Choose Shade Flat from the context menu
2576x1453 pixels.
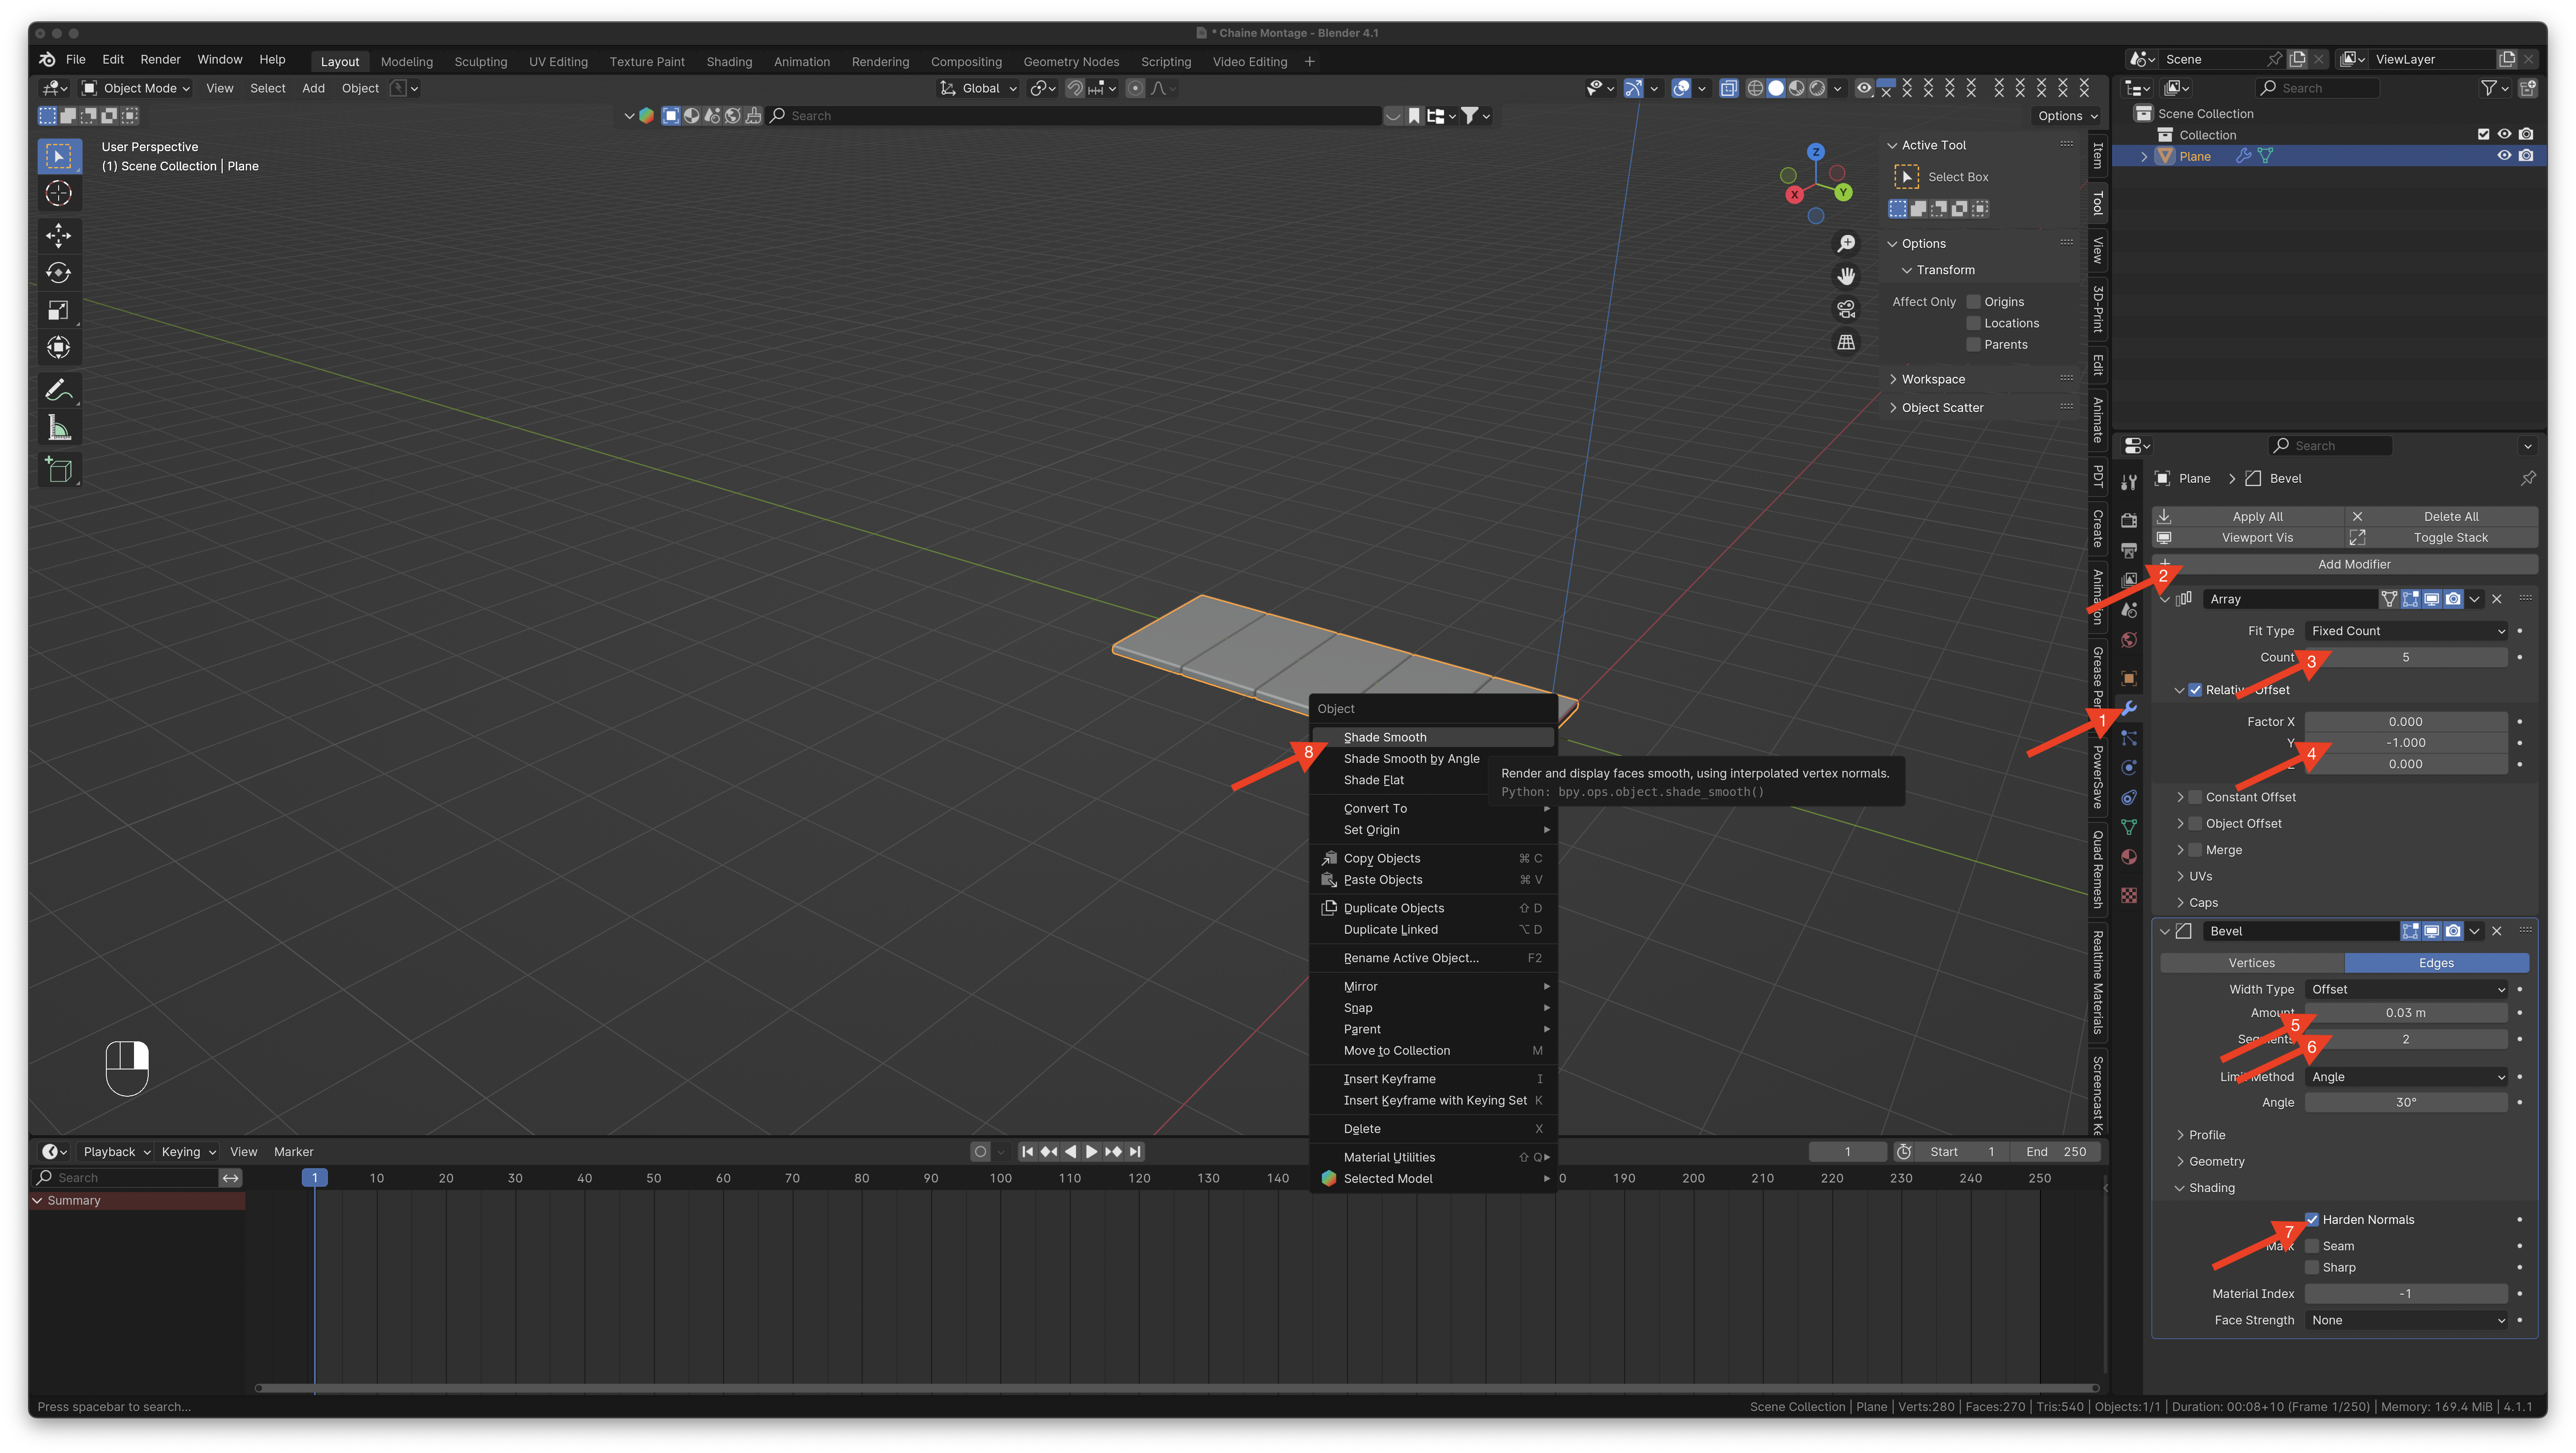coord(1400,780)
